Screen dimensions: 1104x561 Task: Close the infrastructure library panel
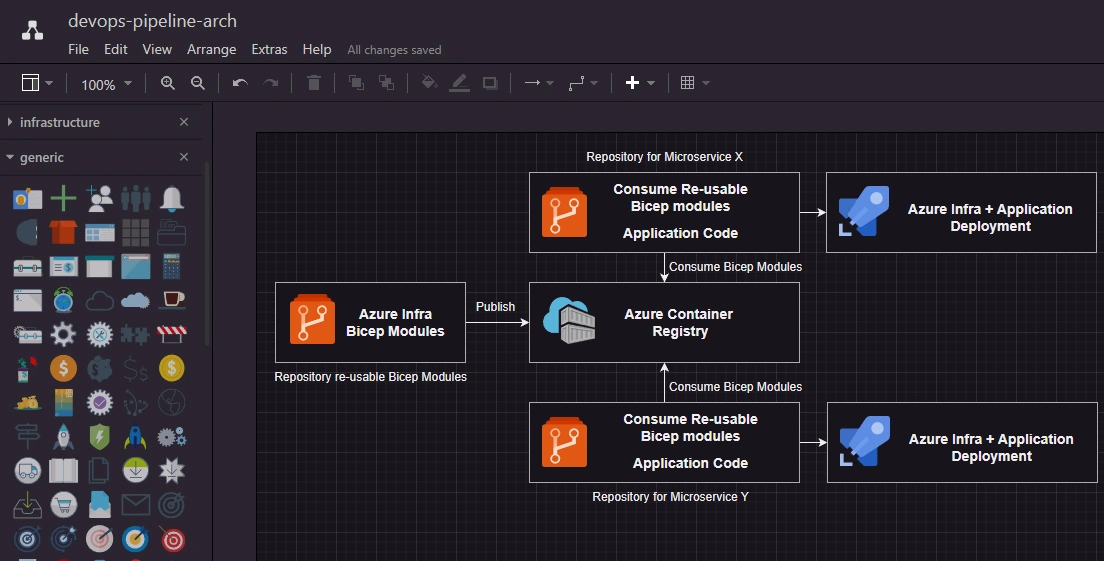(x=184, y=122)
